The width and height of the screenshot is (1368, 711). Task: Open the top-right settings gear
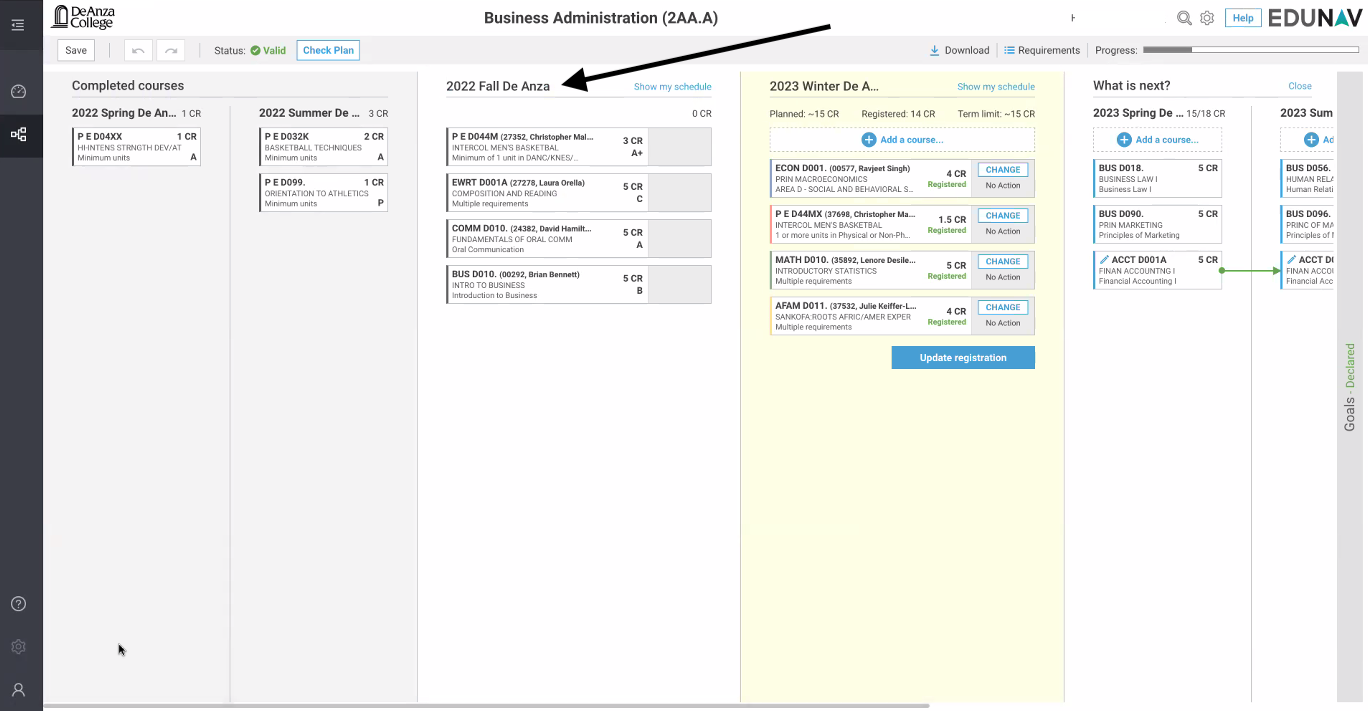click(1207, 18)
